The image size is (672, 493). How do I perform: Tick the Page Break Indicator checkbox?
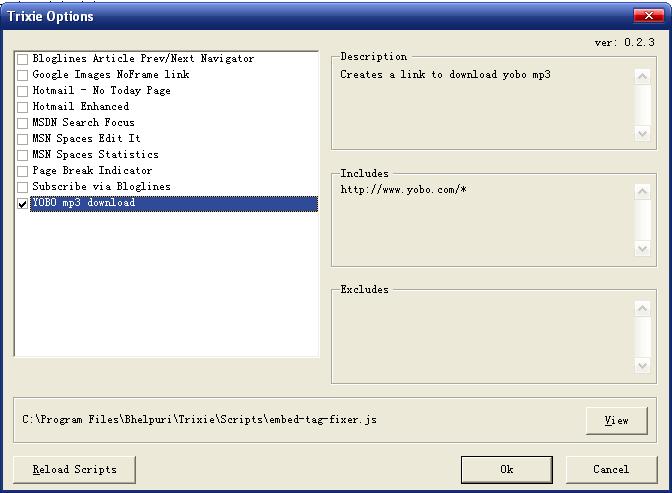[22, 171]
